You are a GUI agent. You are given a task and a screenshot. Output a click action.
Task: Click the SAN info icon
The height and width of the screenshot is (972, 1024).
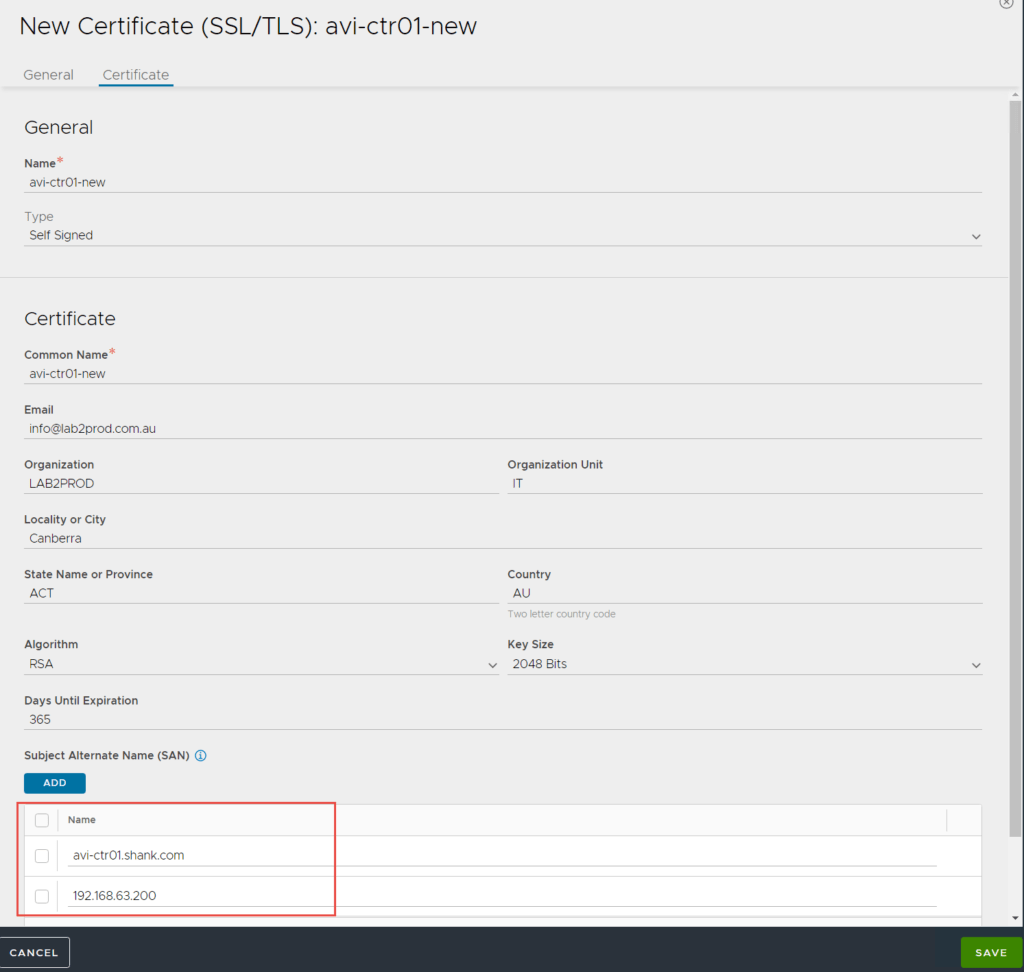coord(200,755)
